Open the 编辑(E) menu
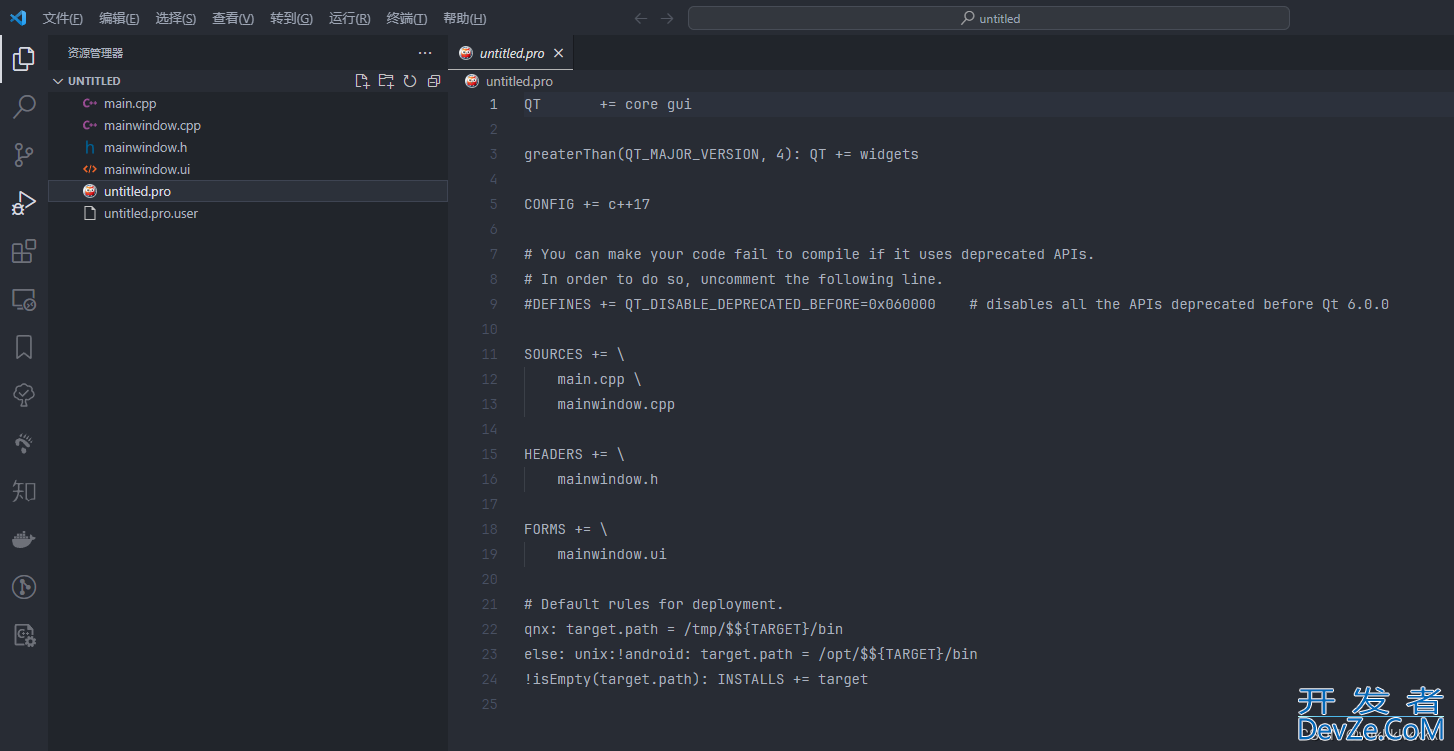This screenshot has height=751, width=1454. [119, 19]
